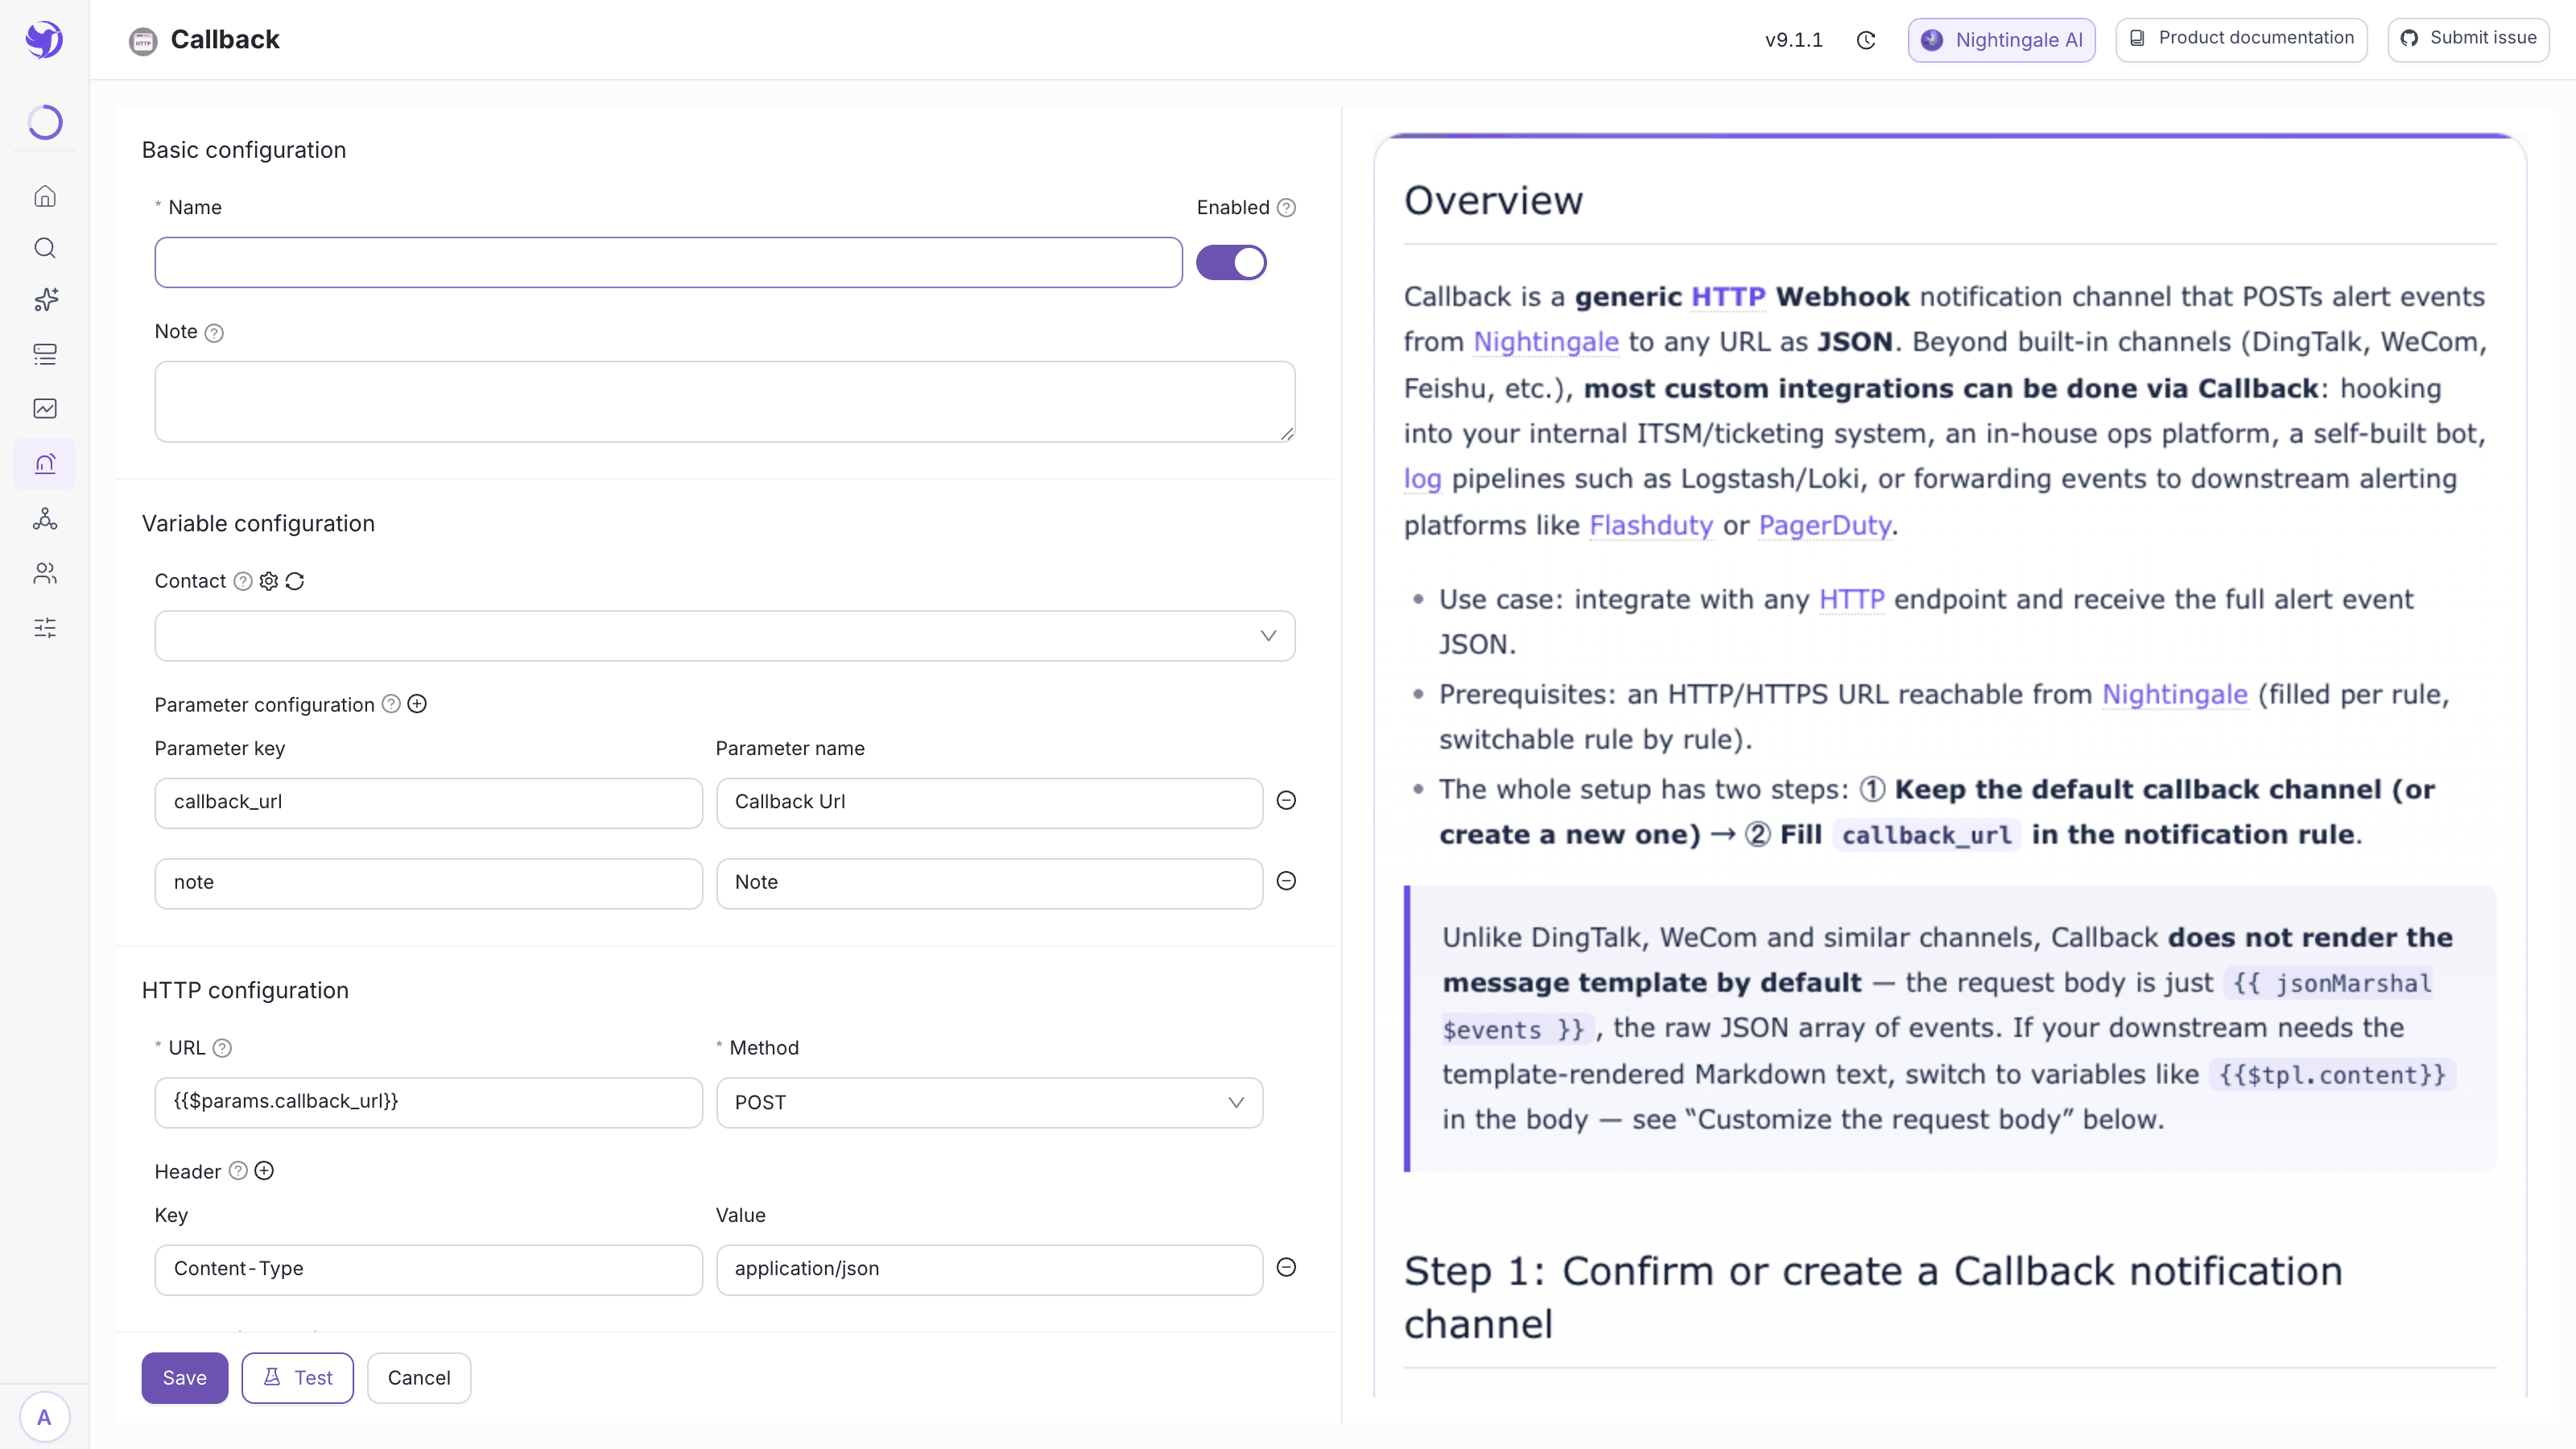This screenshot has width=2576, height=1449.
Task: Click into the Name input field
Action: click(x=668, y=263)
